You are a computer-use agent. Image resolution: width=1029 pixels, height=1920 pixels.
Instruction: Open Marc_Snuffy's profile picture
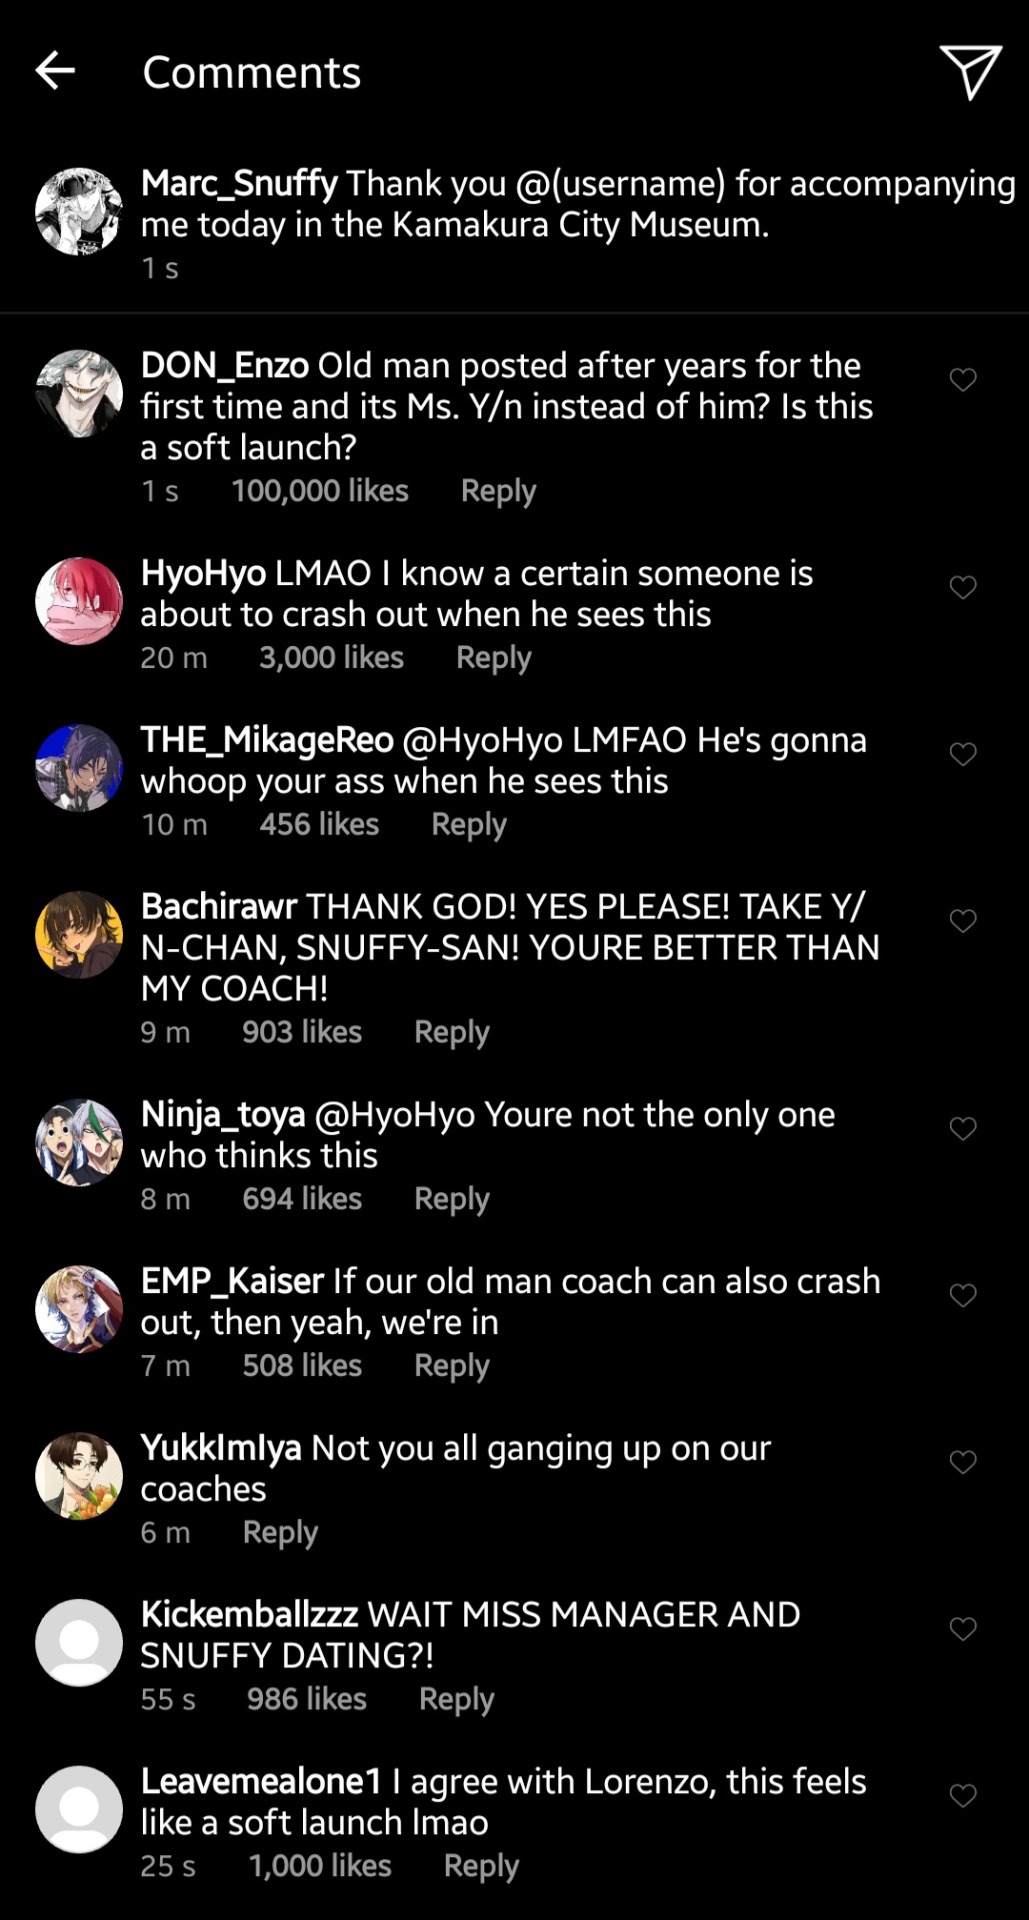tap(79, 211)
